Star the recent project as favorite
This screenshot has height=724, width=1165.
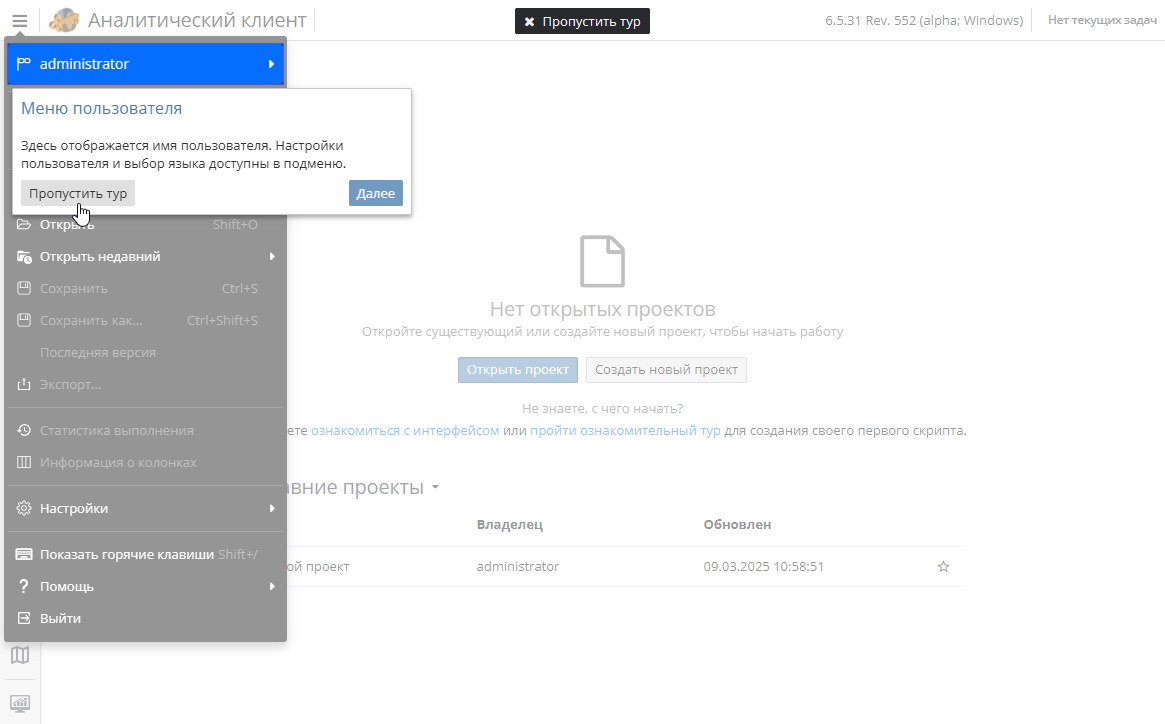[x=943, y=567]
